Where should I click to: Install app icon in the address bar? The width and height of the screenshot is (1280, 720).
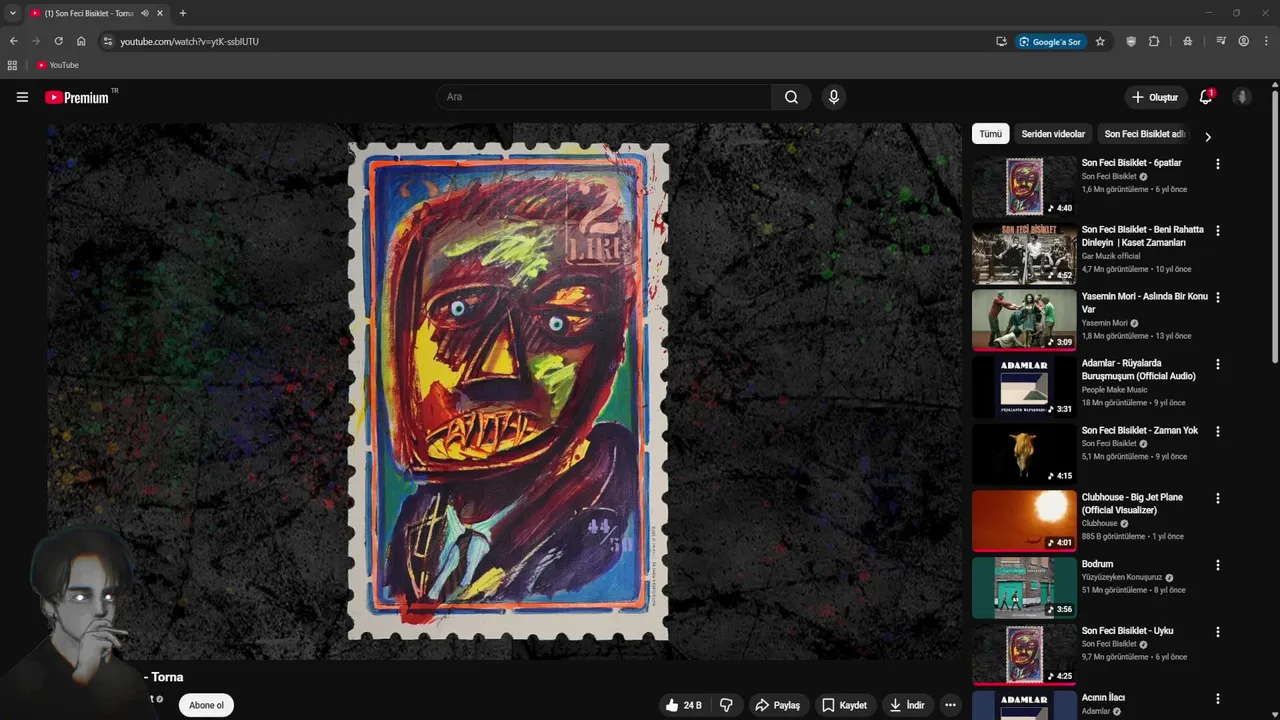1001,41
